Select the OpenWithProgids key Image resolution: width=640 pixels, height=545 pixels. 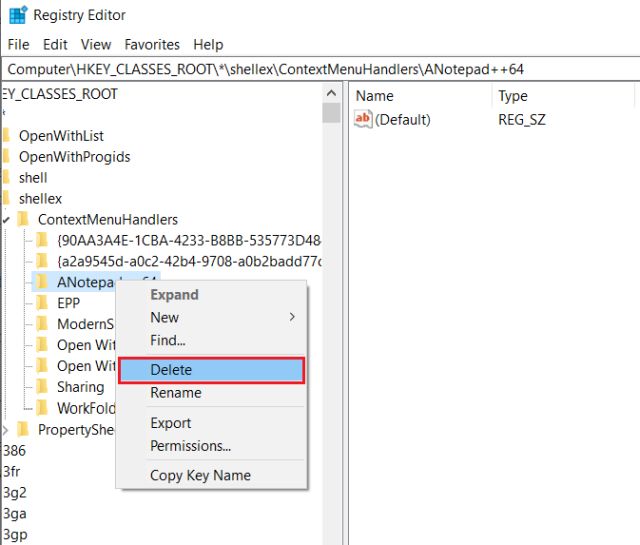(x=75, y=157)
